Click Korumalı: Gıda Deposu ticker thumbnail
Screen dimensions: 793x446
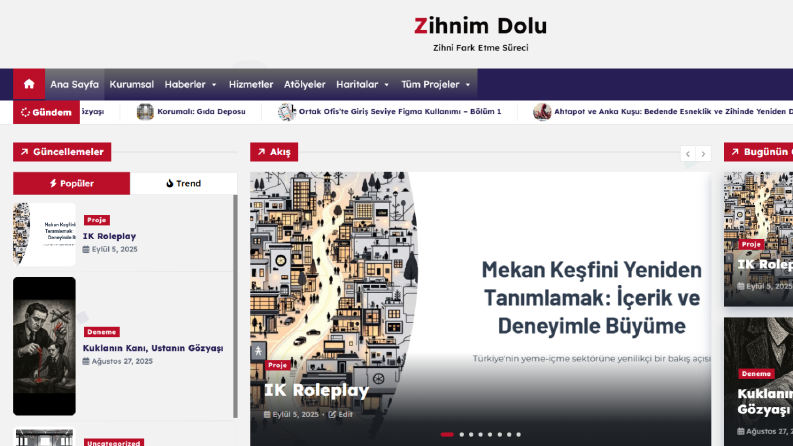click(145, 111)
